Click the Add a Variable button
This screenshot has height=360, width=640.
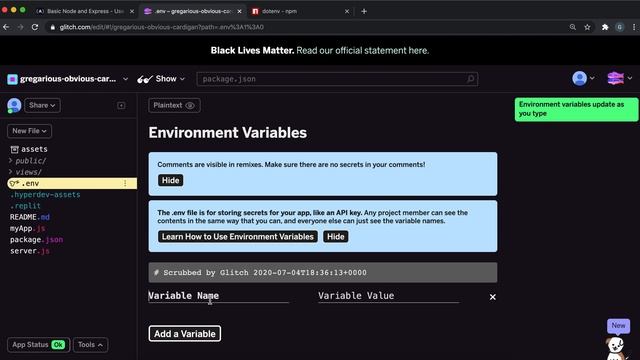[185, 333]
